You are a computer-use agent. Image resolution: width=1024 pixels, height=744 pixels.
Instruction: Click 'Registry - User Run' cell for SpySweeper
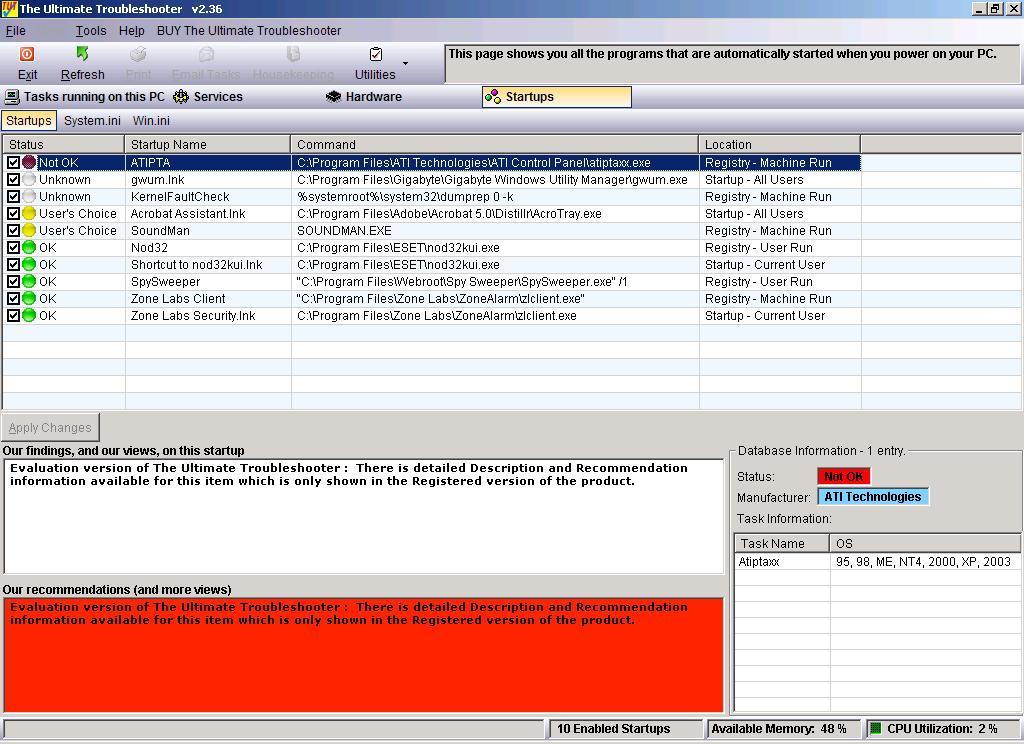point(780,281)
